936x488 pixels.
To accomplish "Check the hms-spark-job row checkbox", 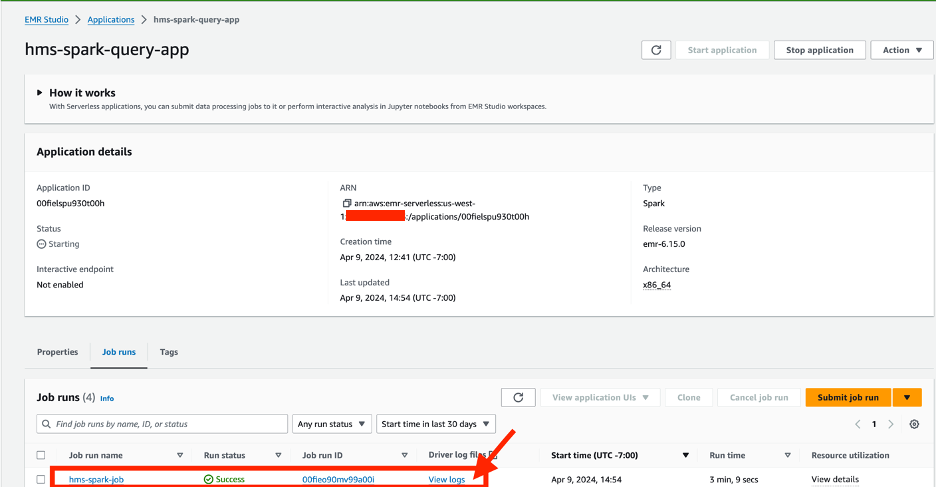I will tap(41, 479).
